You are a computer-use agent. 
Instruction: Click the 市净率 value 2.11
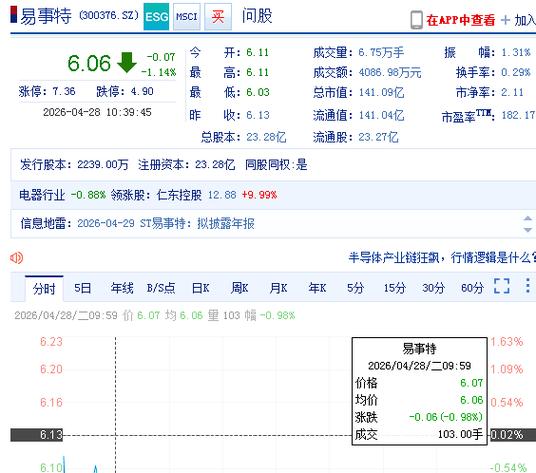(x=512, y=92)
